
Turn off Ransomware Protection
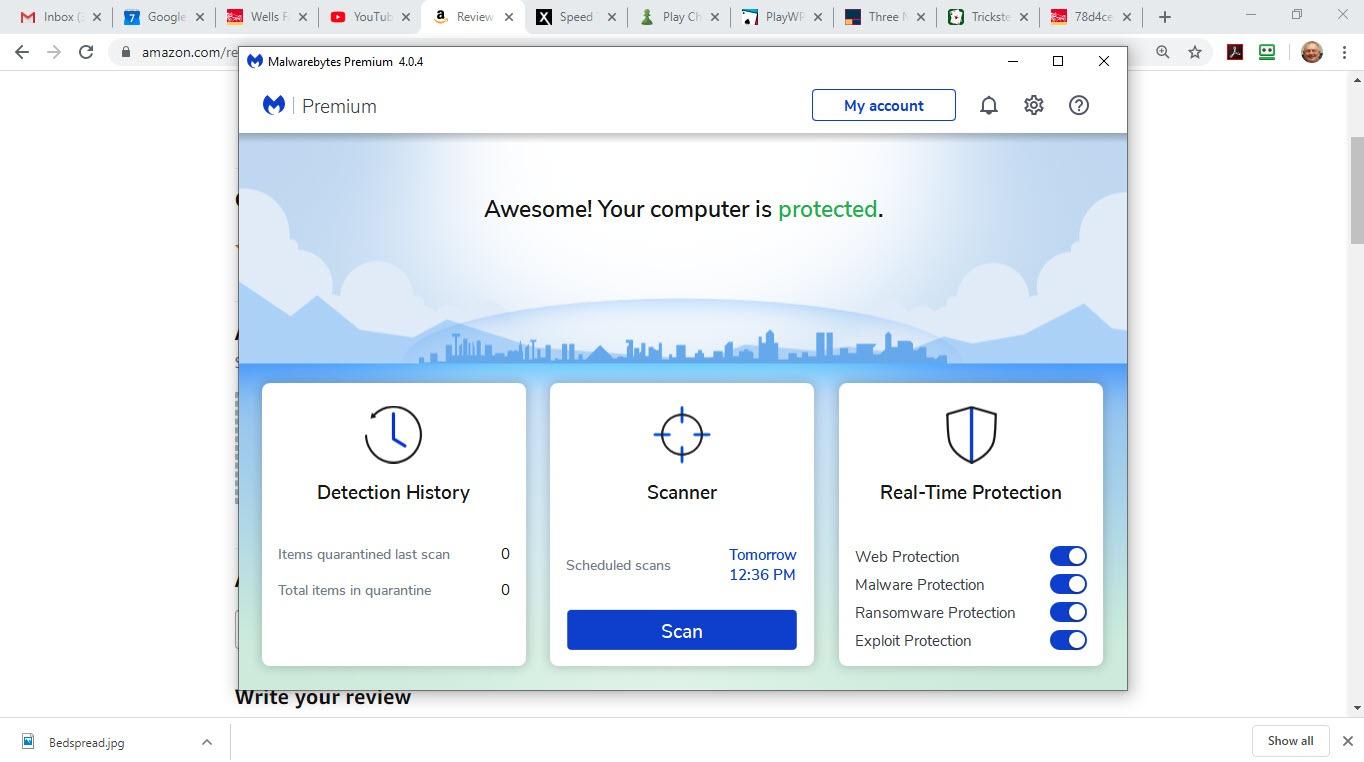coord(1068,611)
